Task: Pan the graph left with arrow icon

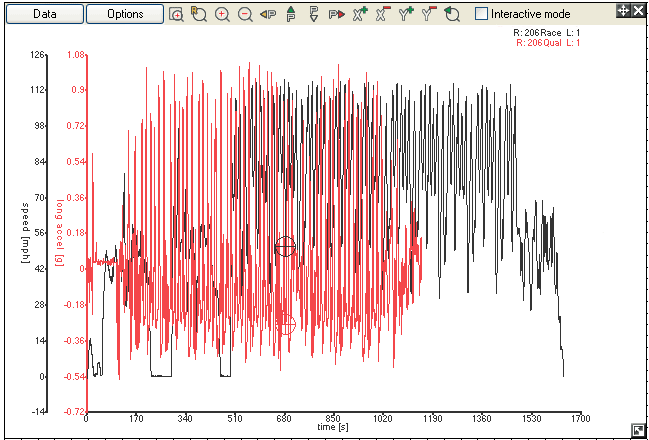Action: click(x=268, y=15)
